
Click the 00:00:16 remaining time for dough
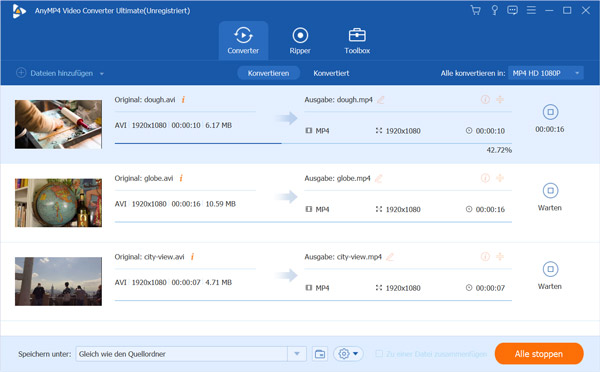(x=549, y=129)
